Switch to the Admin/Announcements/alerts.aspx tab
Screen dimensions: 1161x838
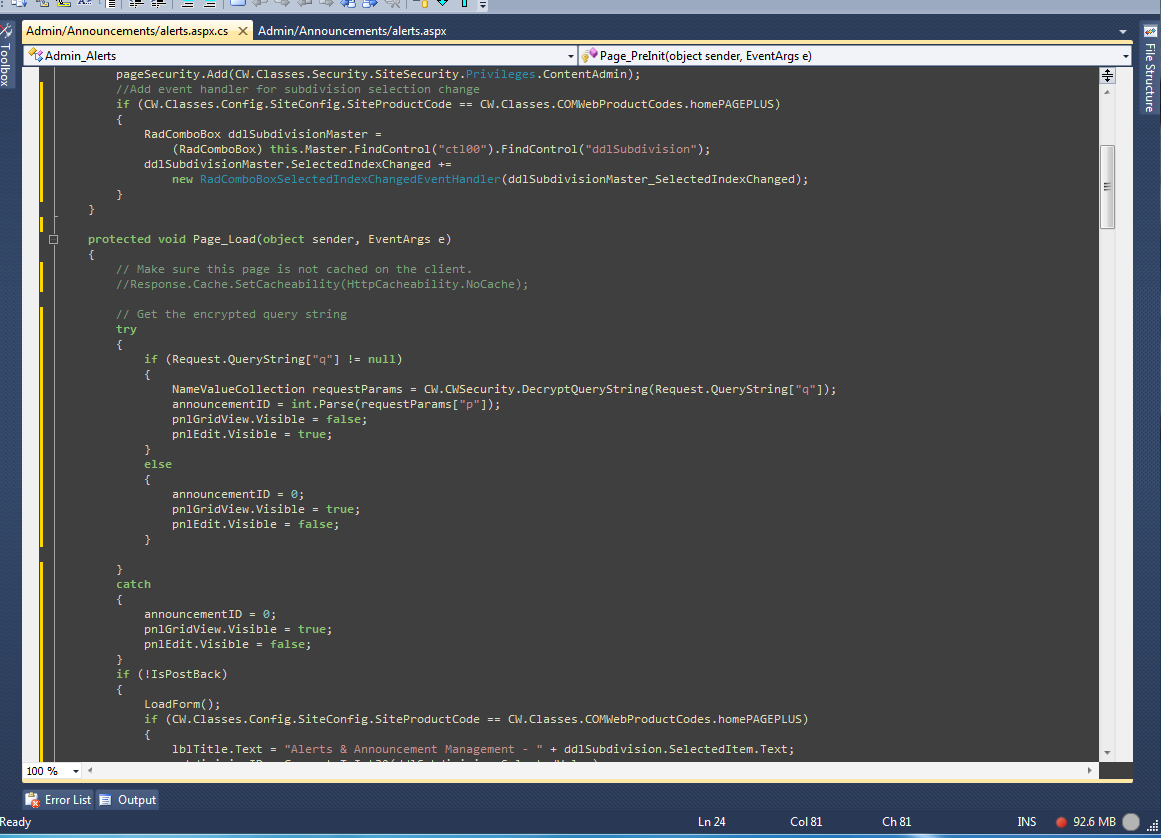pyautogui.click(x=352, y=31)
